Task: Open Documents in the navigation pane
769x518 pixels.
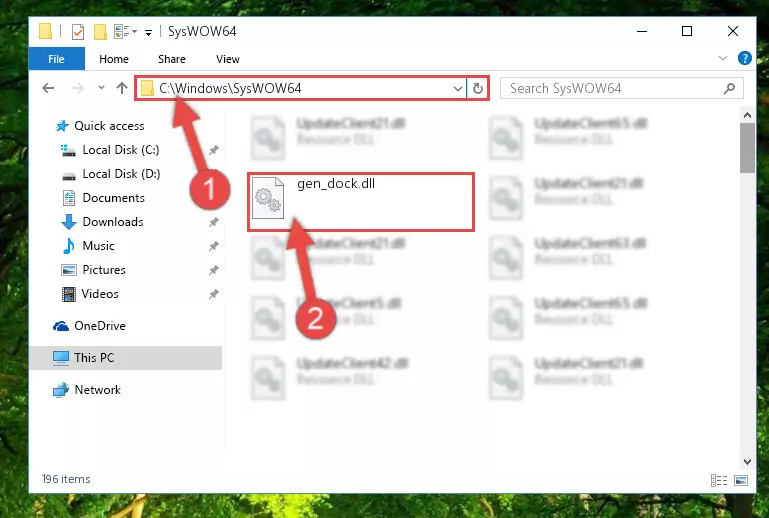Action: 113,198
